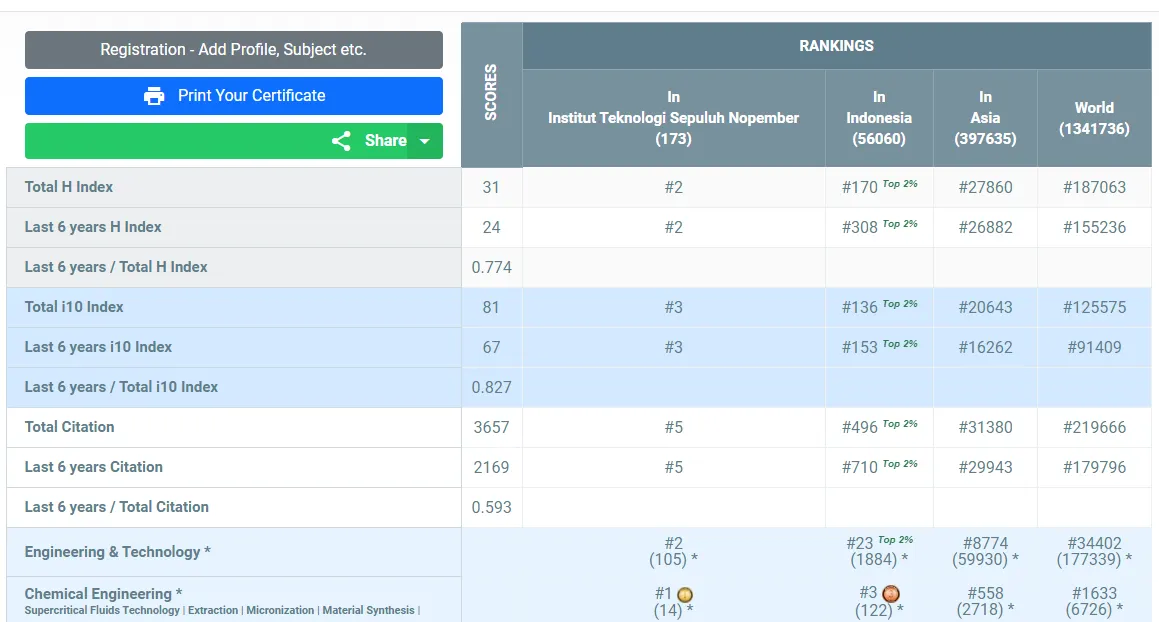Click the green Share button label

coord(385,141)
